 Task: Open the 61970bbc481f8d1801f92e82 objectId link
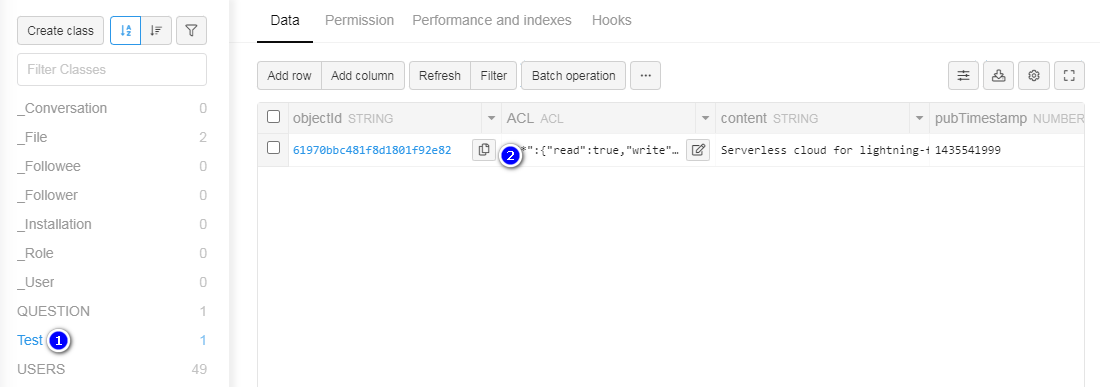coord(372,150)
